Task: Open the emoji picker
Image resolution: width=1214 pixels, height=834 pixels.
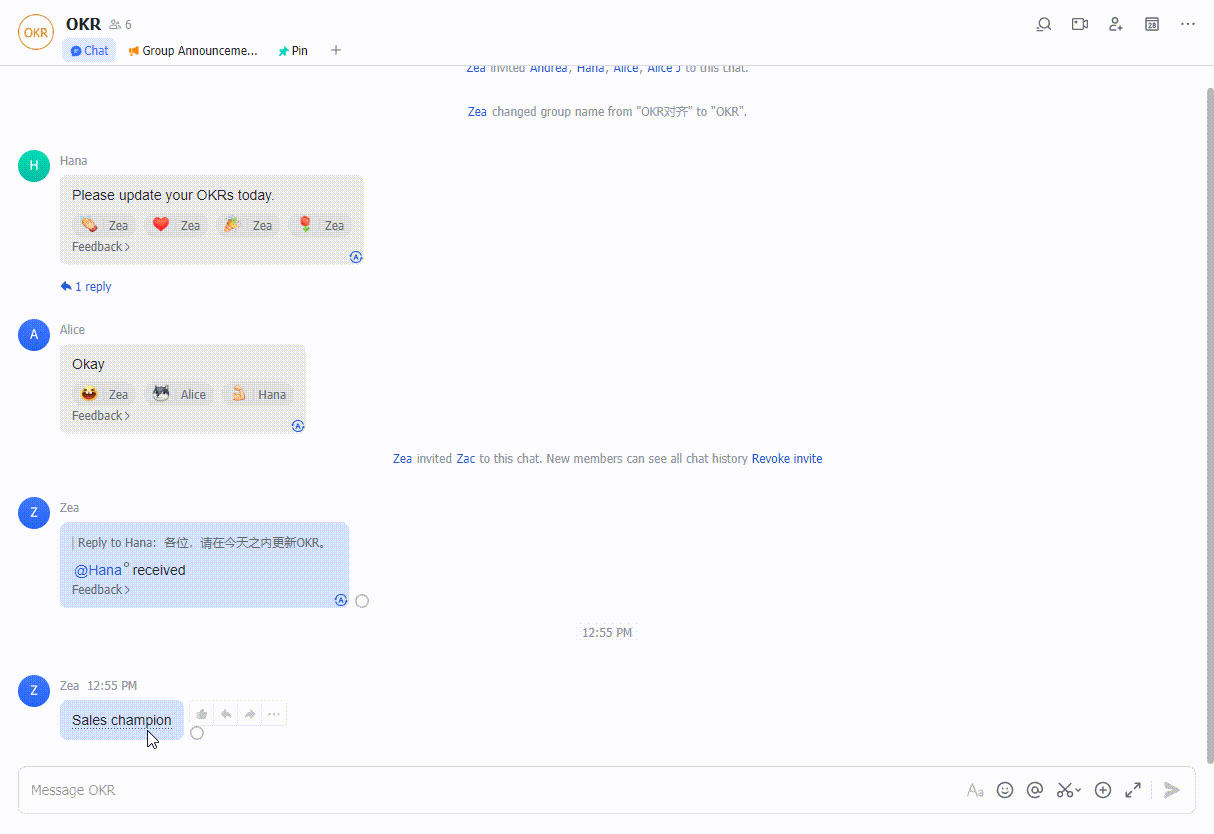Action: tap(1005, 790)
